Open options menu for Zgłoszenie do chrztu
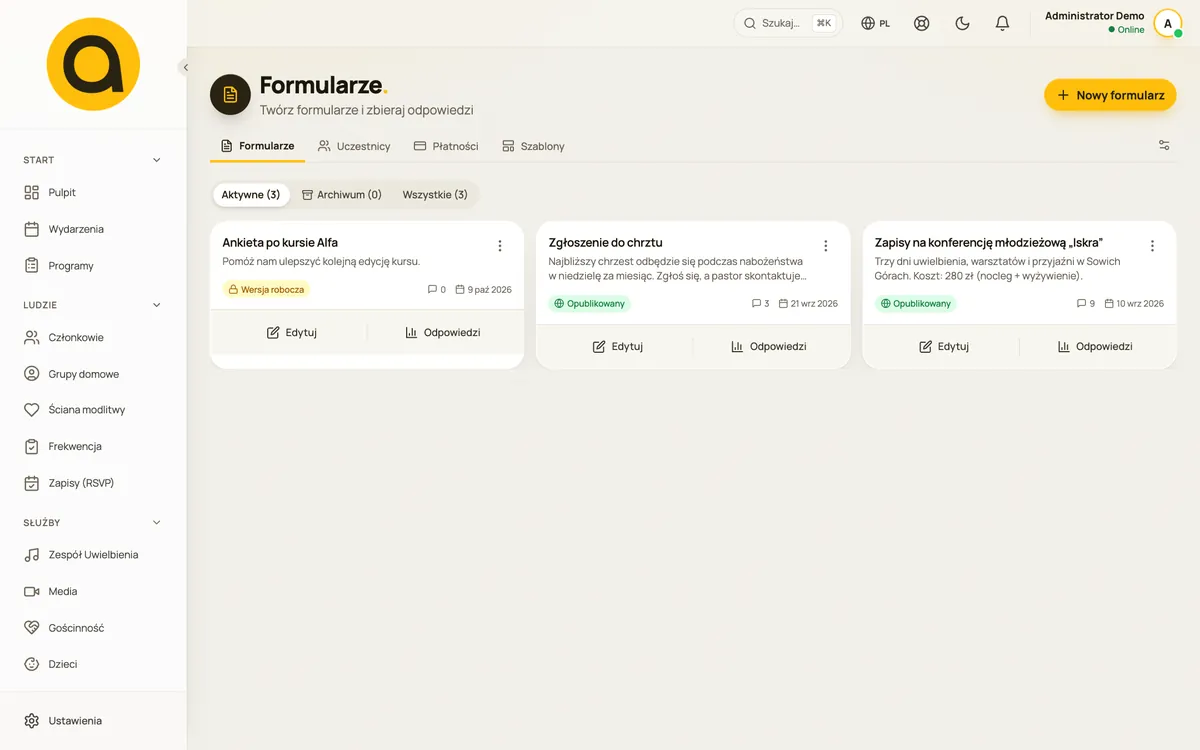1200x750 pixels. 826,246
